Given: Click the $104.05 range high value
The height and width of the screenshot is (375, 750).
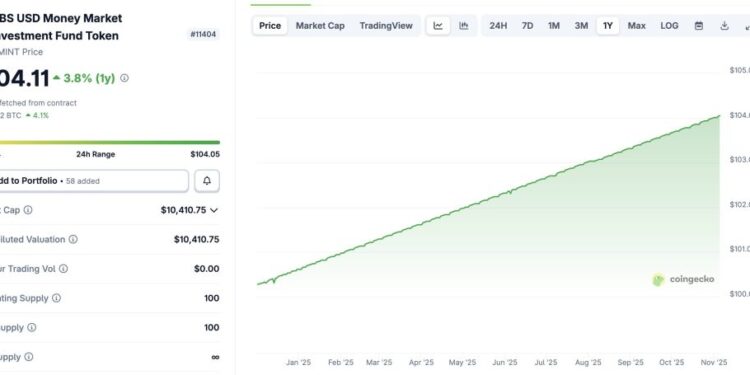Looking at the screenshot, I should pyautogui.click(x=205, y=154).
